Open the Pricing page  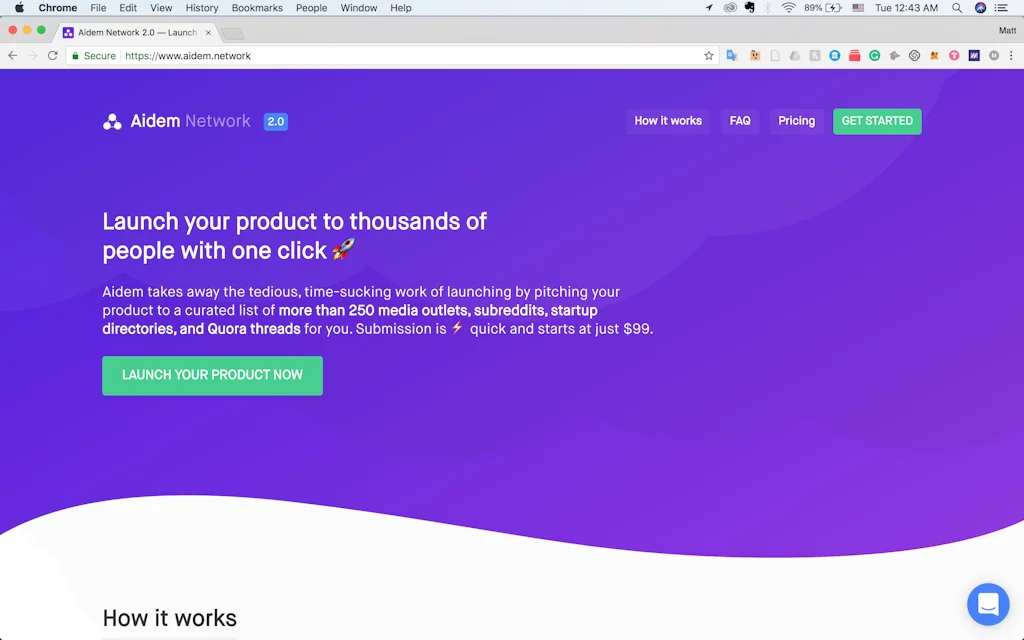pos(796,121)
